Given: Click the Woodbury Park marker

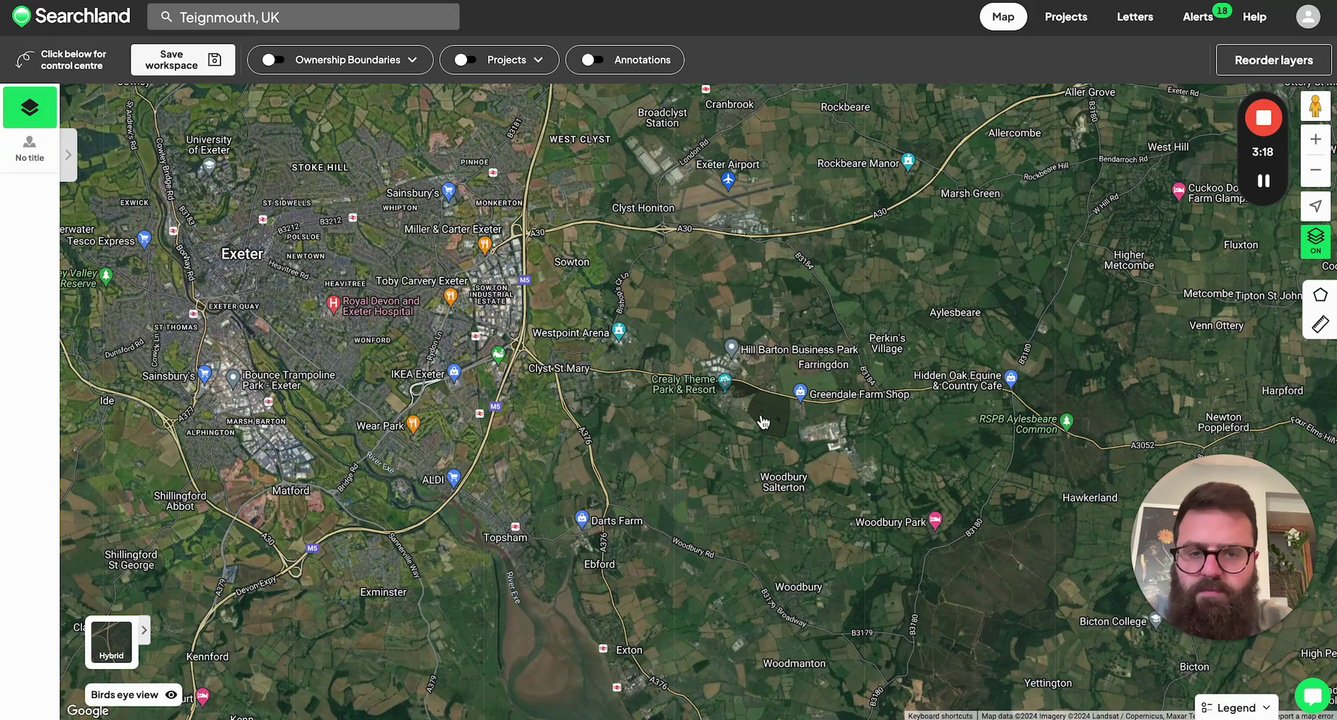Looking at the screenshot, I should coord(935,520).
